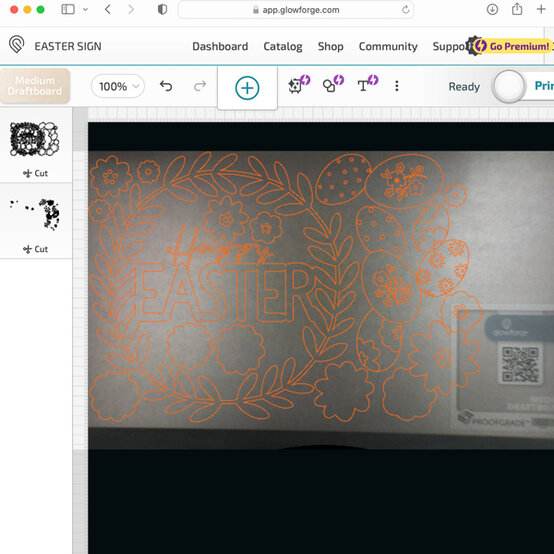Click the second step's Cut label
The image size is (554, 554).
35,249
